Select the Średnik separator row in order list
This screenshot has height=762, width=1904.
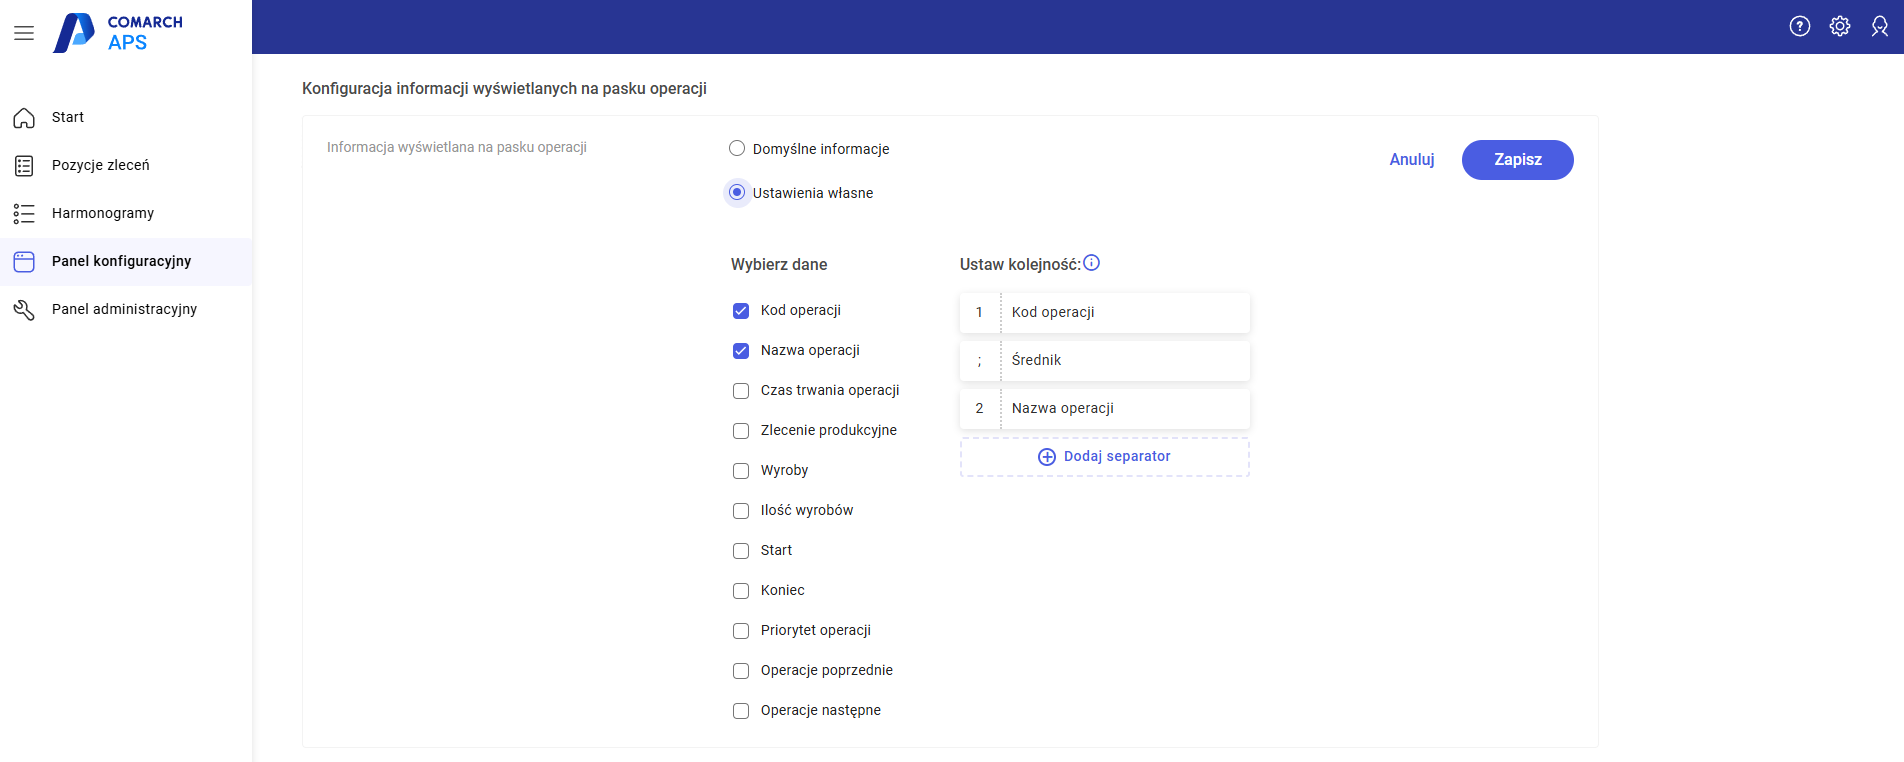(x=1104, y=361)
